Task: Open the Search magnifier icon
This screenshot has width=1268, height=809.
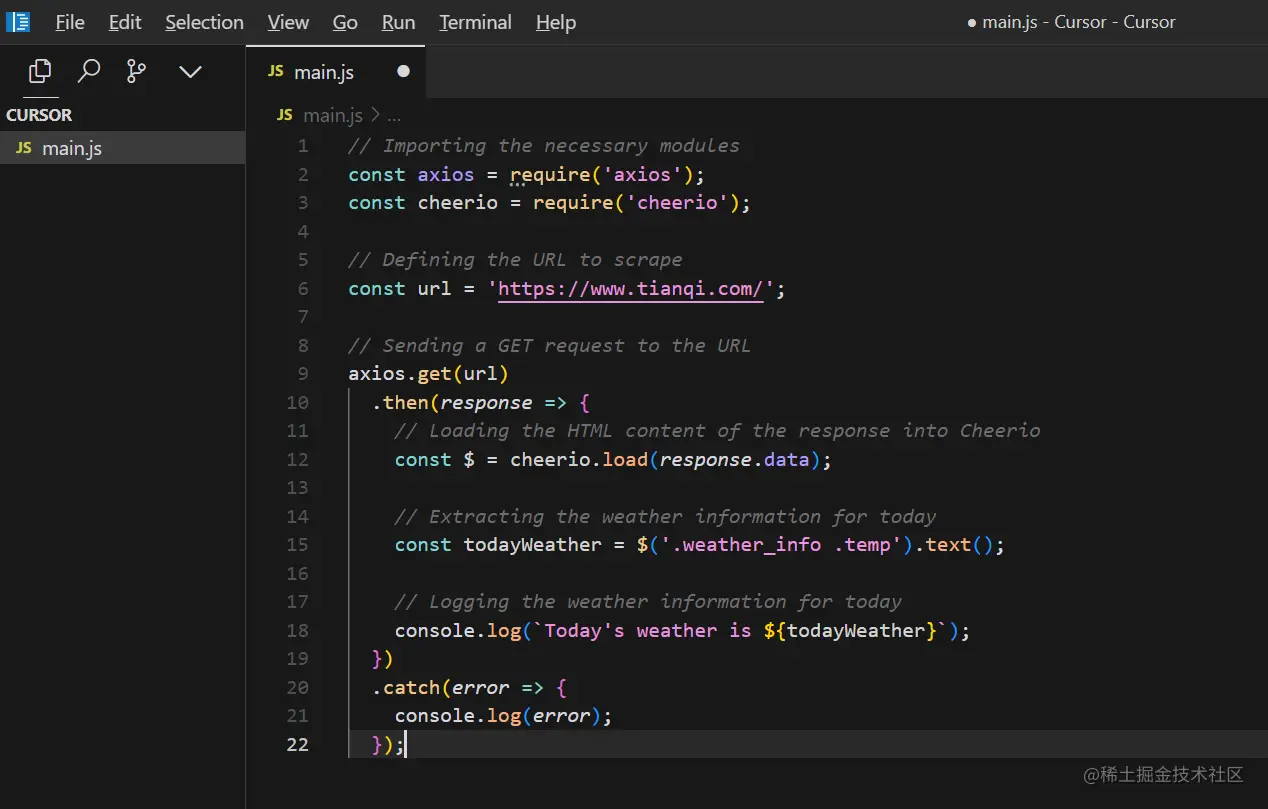Action: (x=89, y=71)
